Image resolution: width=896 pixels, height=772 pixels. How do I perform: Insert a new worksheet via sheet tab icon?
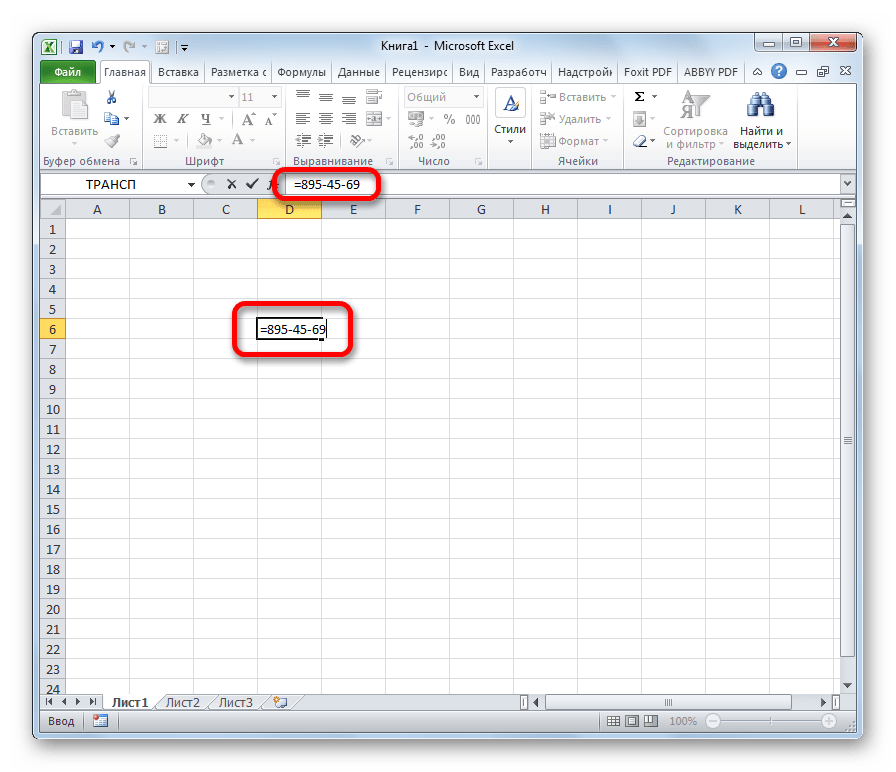click(280, 703)
